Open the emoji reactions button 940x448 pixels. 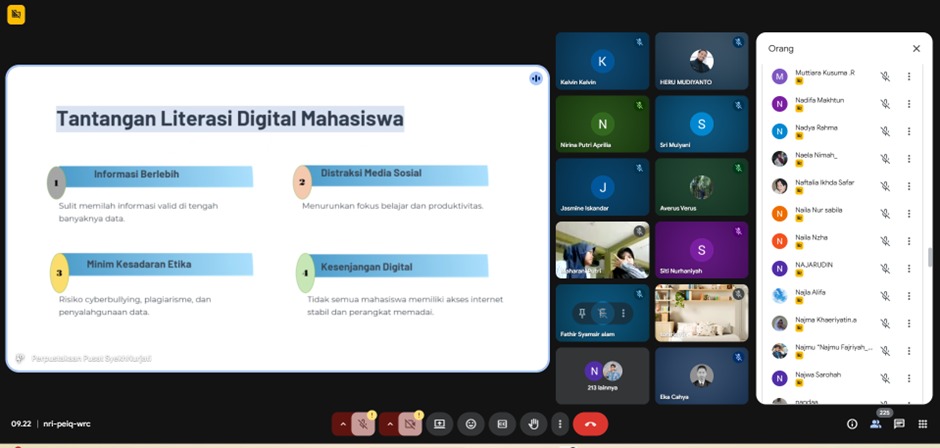click(x=471, y=424)
